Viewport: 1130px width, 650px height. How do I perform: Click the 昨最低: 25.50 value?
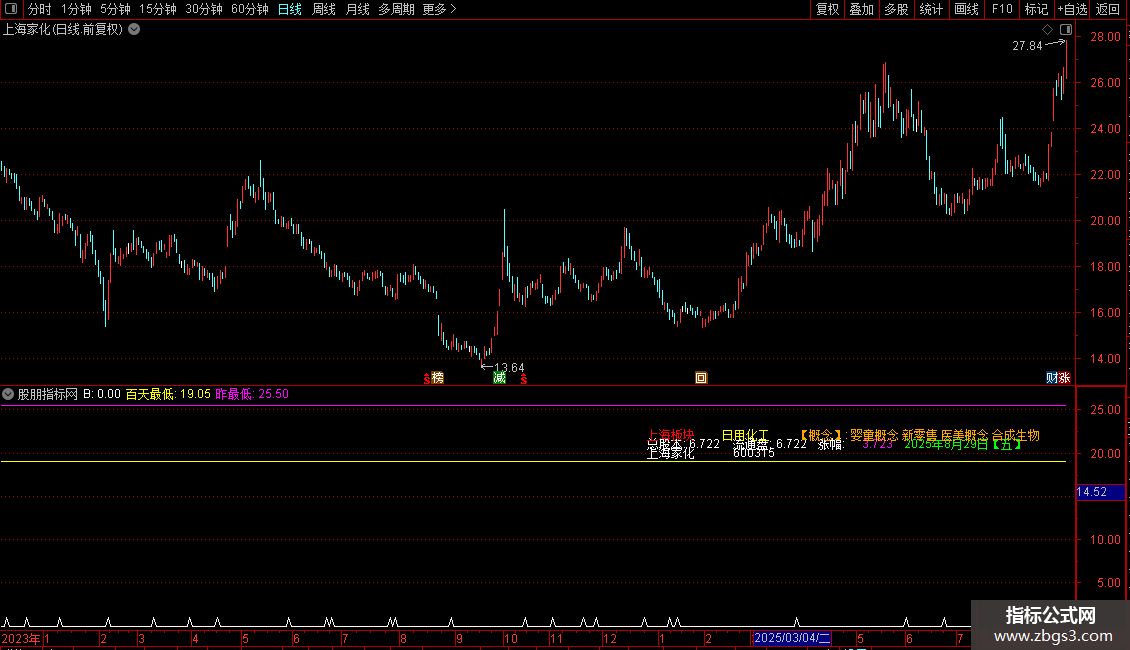[x=252, y=394]
